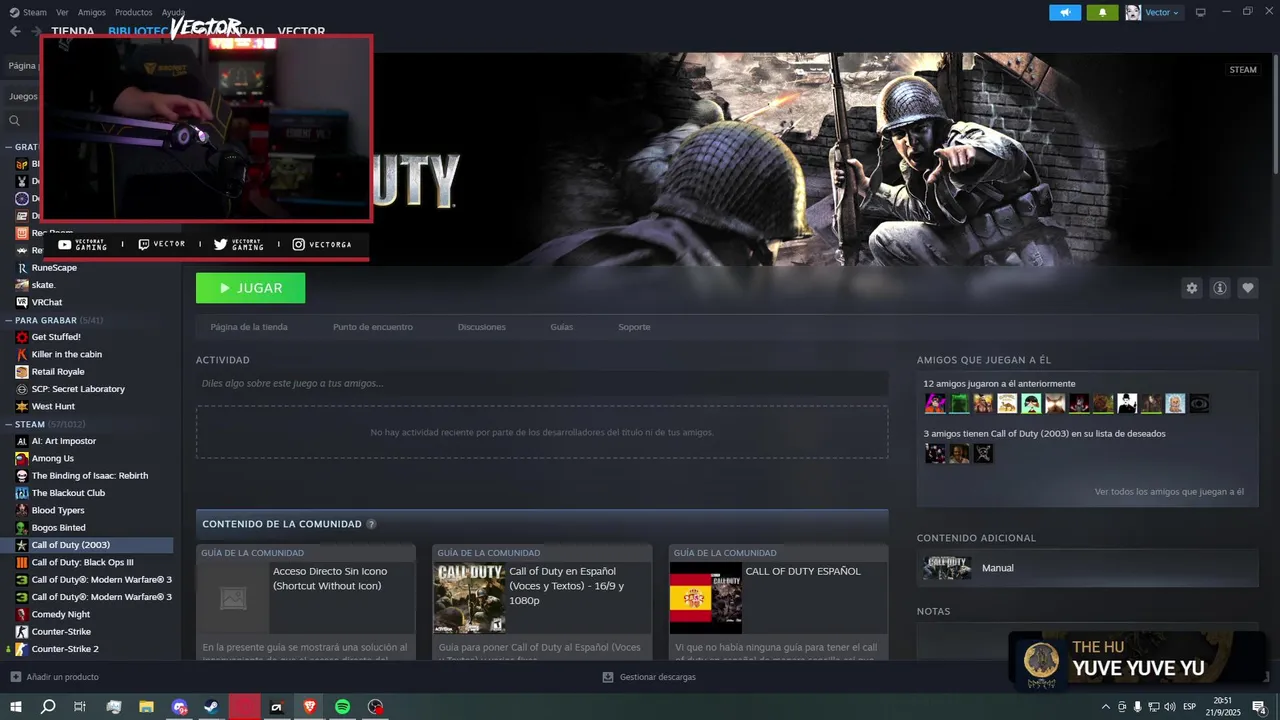Select Killer in the cabin game
The height and width of the screenshot is (720, 1280).
(67, 354)
